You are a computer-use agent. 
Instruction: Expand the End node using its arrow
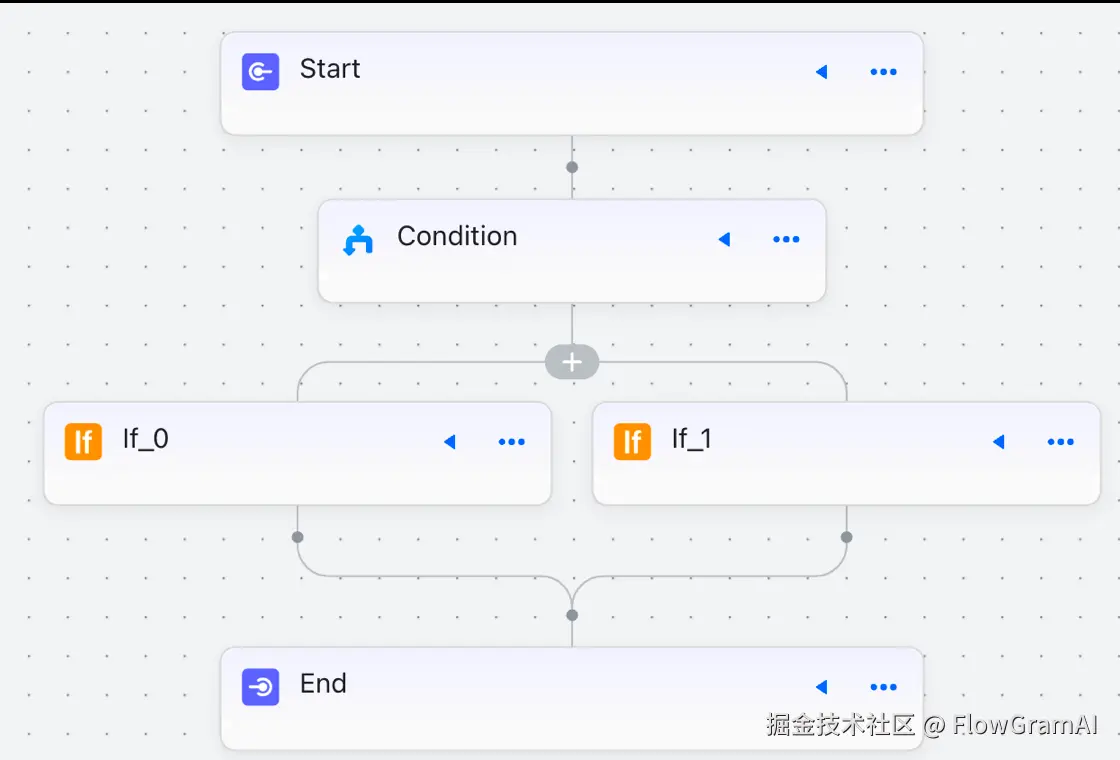822,687
